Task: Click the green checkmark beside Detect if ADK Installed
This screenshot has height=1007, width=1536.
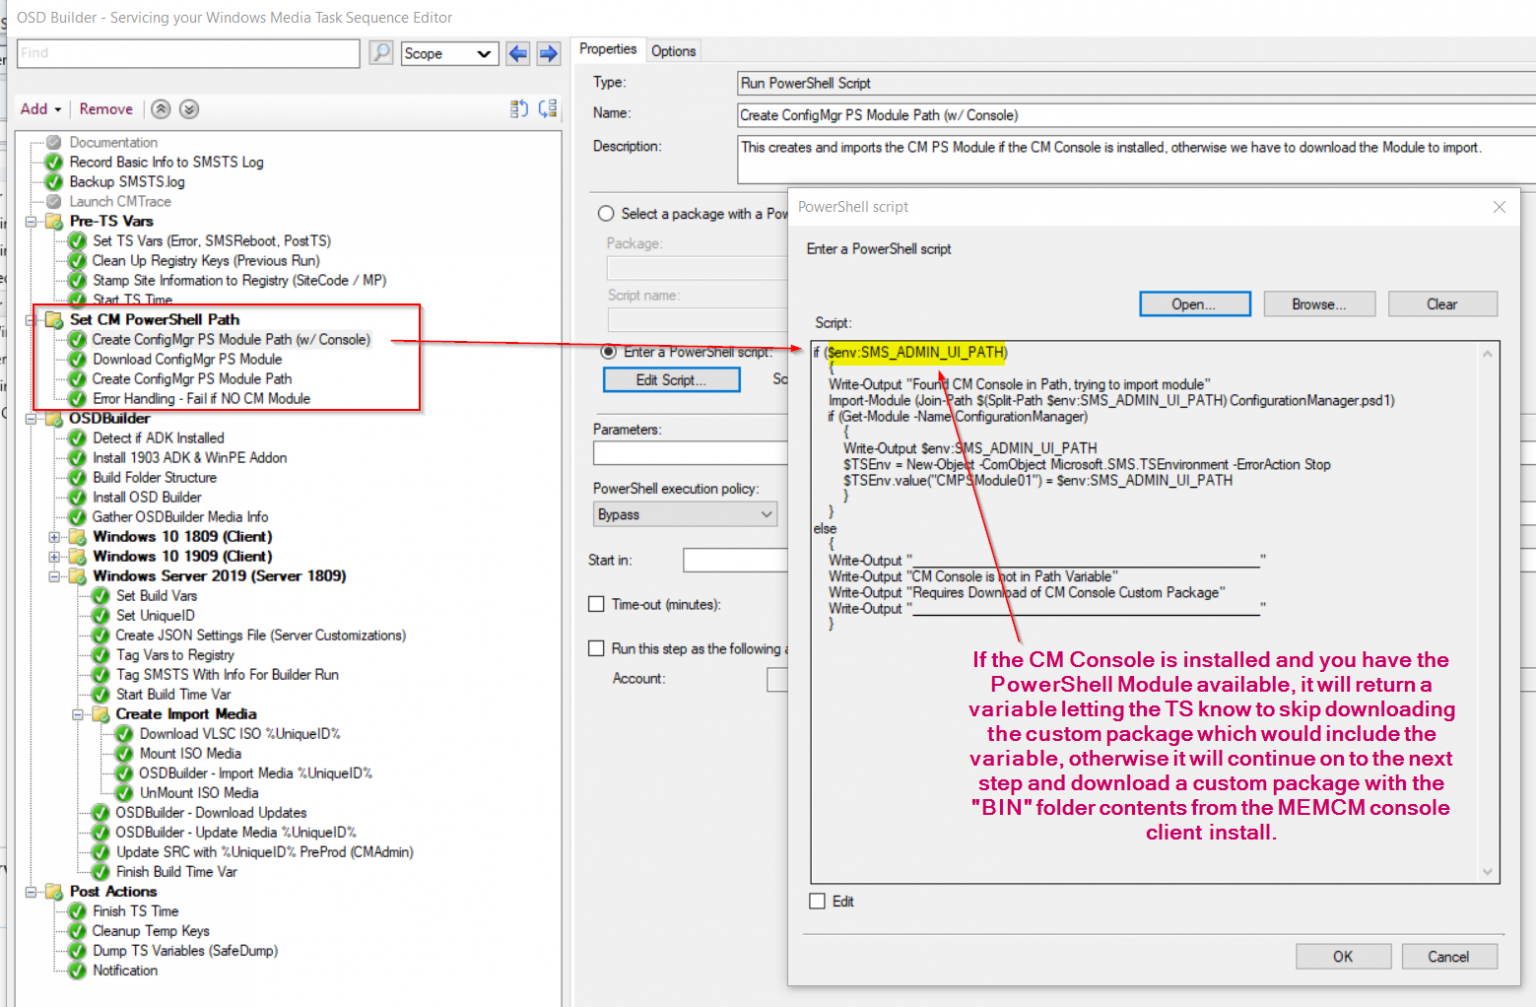Action: 77,437
